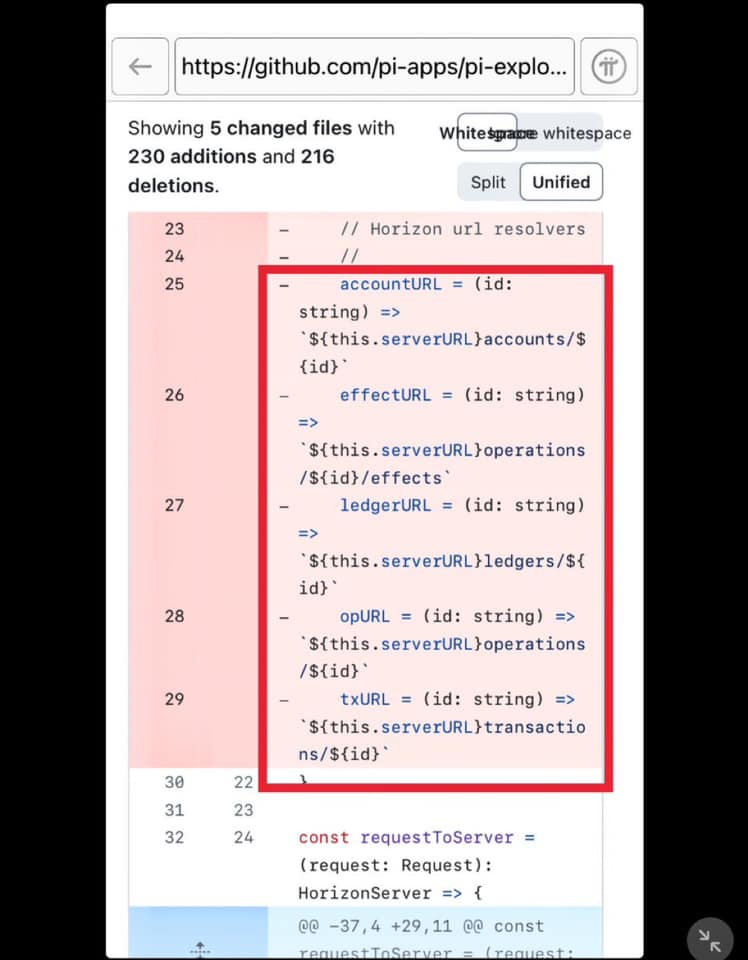
Task: Click the github.com URL address field
Action: pos(374,67)
